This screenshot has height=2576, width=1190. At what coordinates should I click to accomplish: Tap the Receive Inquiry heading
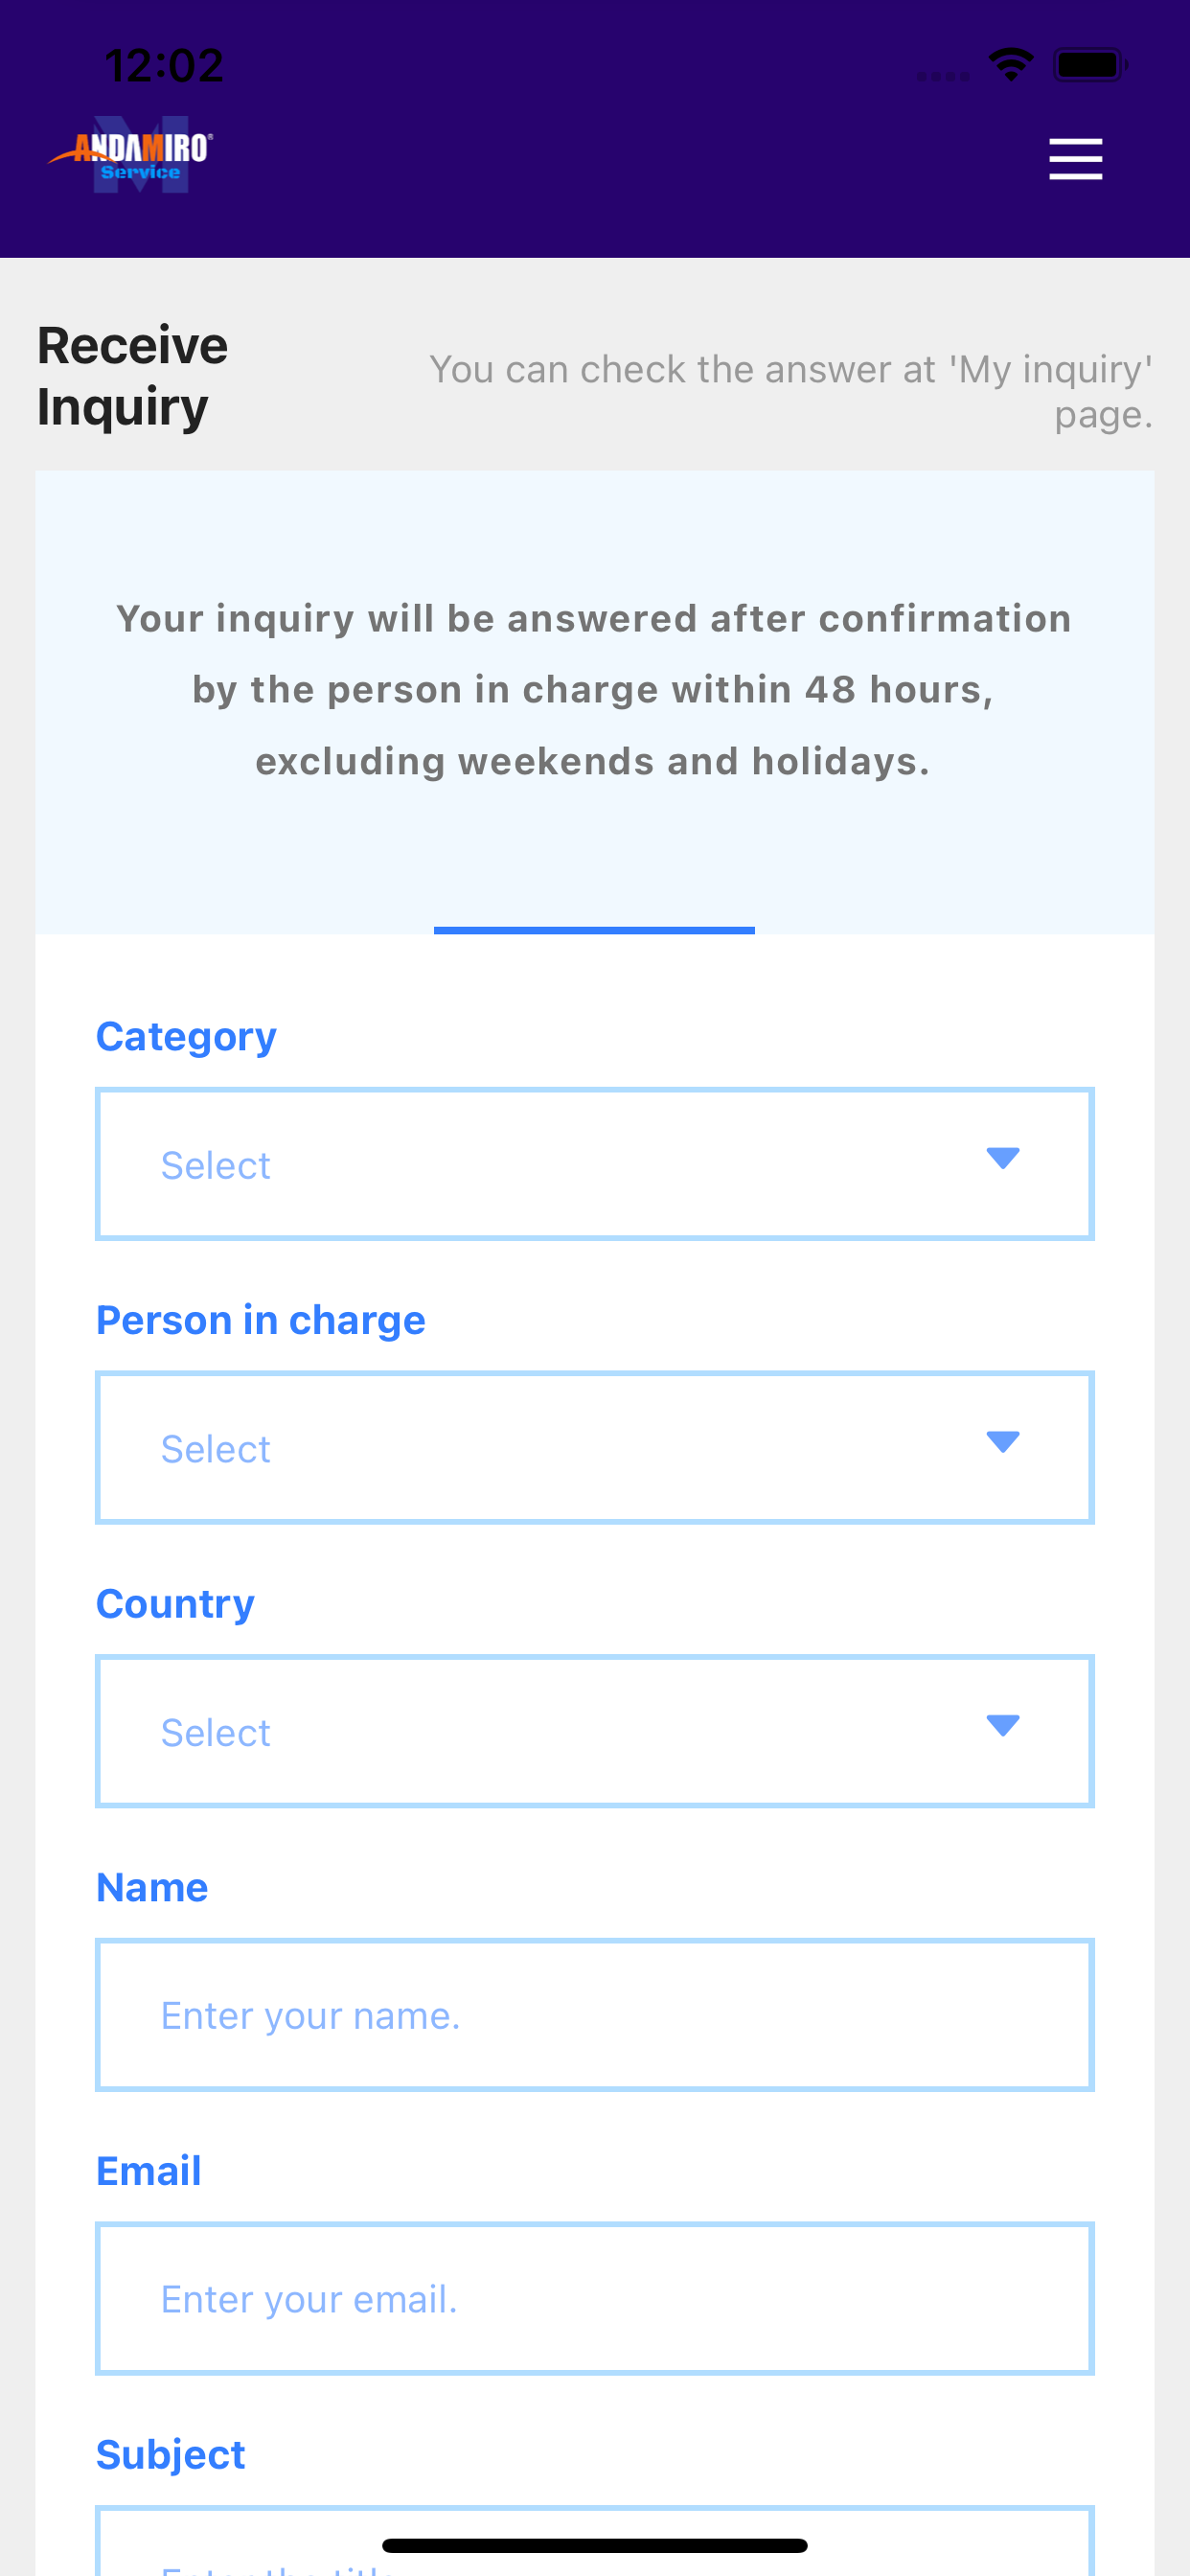pos(133,376)
